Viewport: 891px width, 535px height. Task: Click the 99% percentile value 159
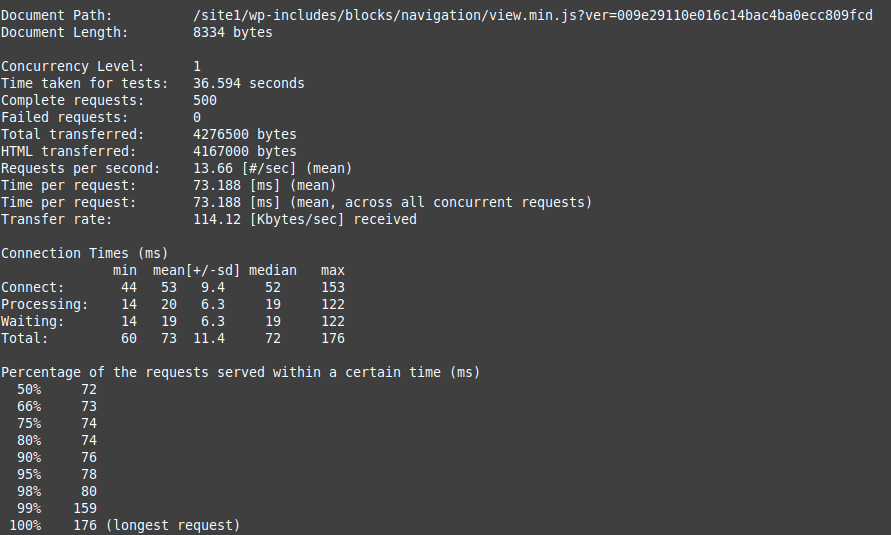tap(85, 508)
